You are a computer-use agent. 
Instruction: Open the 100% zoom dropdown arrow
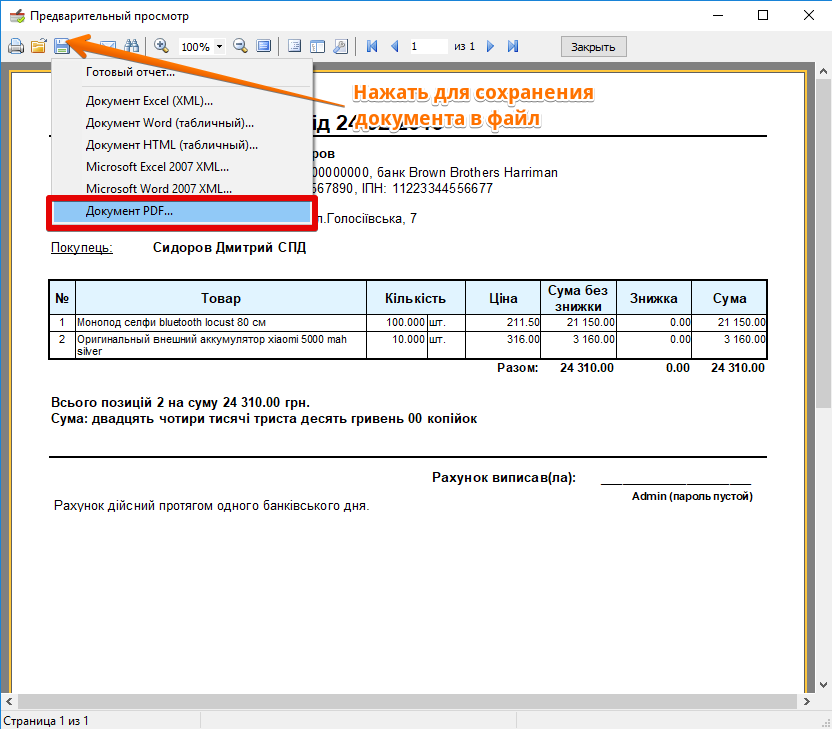pos(219,47)
